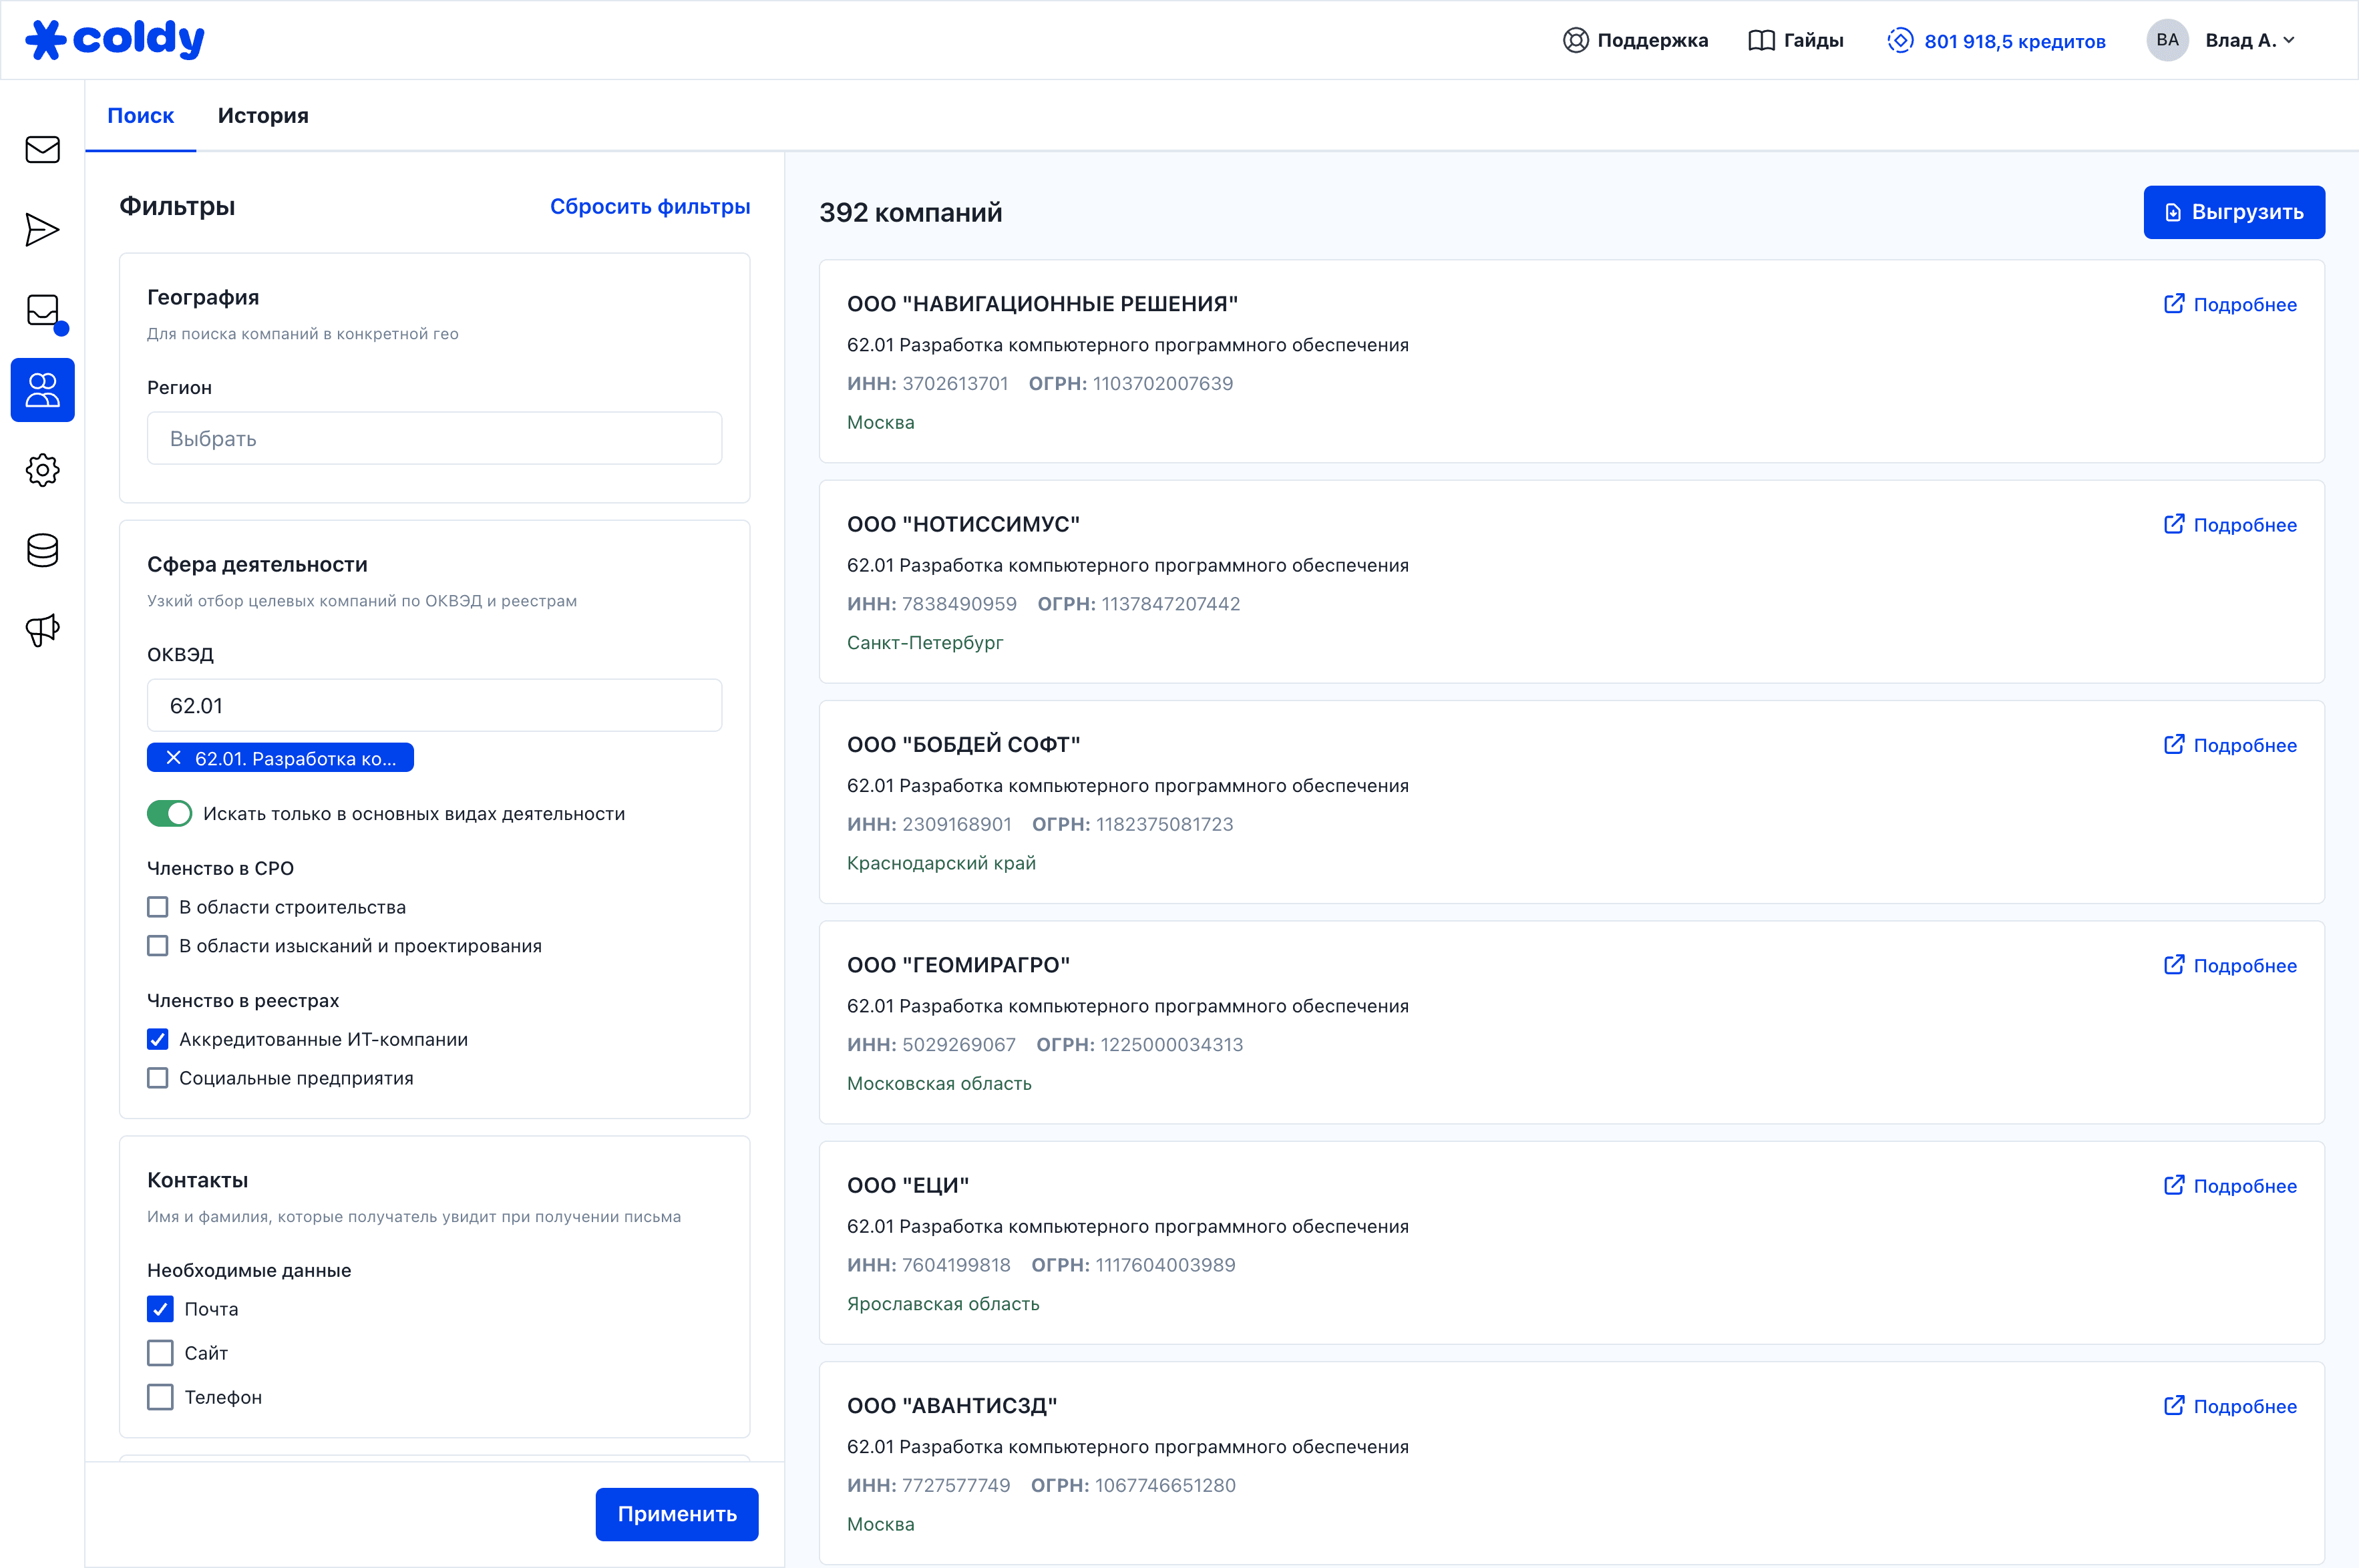This screenshot has width=2359, height=1568.
Task: Select the people contacts sidebar icon
Action: coord(42,390)
